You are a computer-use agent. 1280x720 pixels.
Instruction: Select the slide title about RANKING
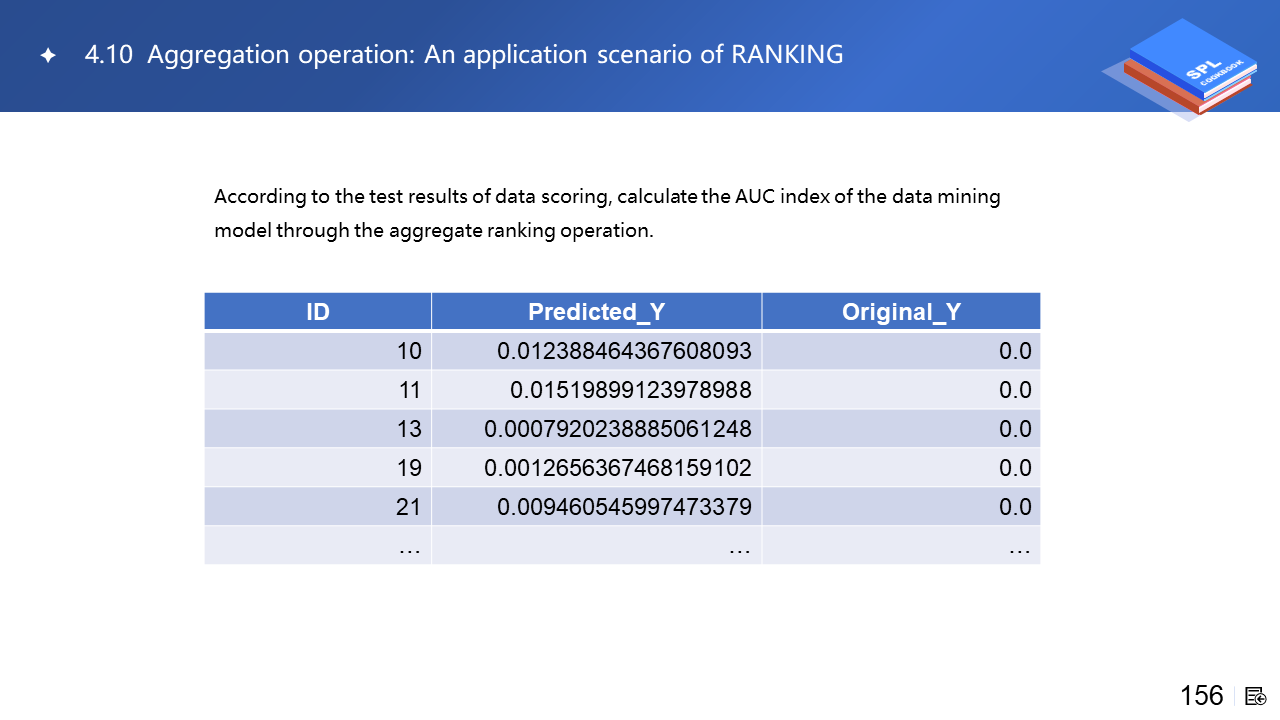tap(464, 55)
